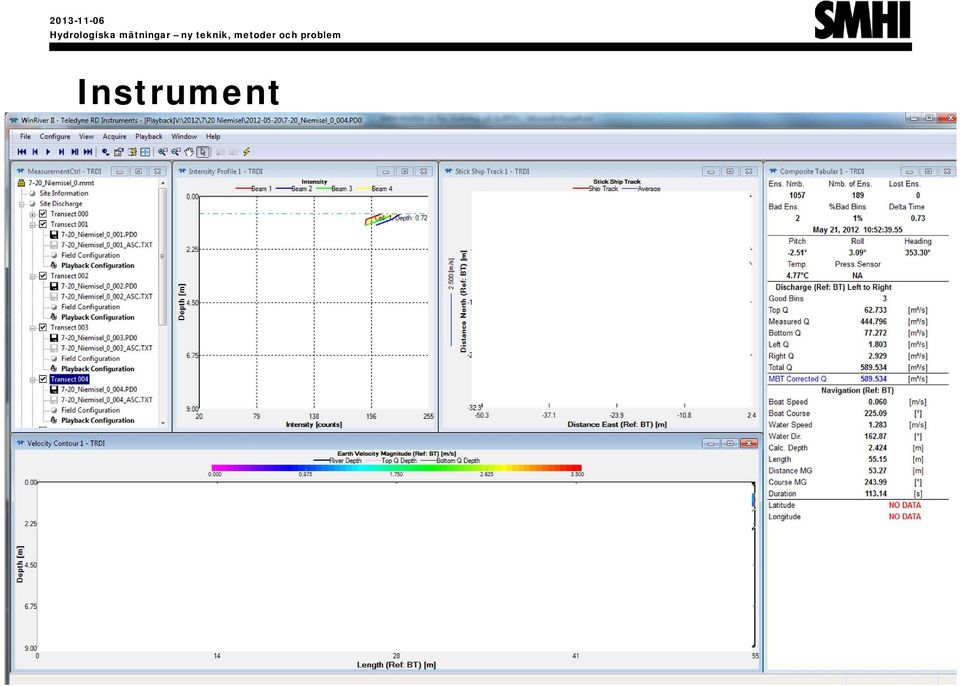Open the Window menu
960x686 pixels.
(184, 137)
